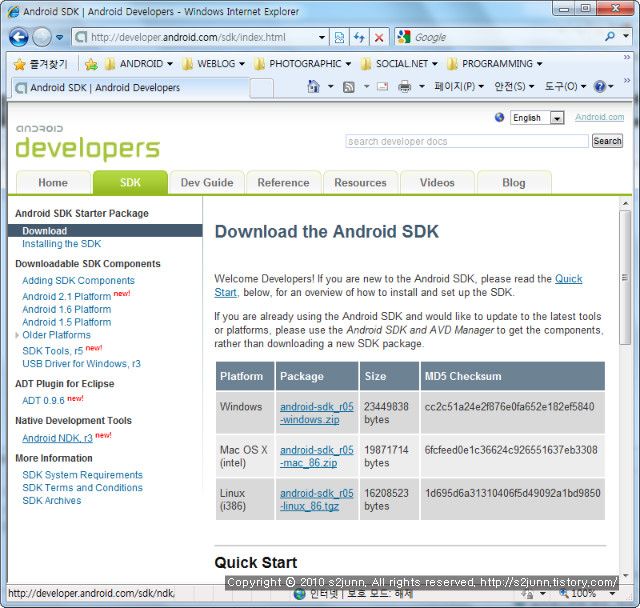Click the Search button
The width and height of the screenshot is (640, 608).
click(607, 141)
